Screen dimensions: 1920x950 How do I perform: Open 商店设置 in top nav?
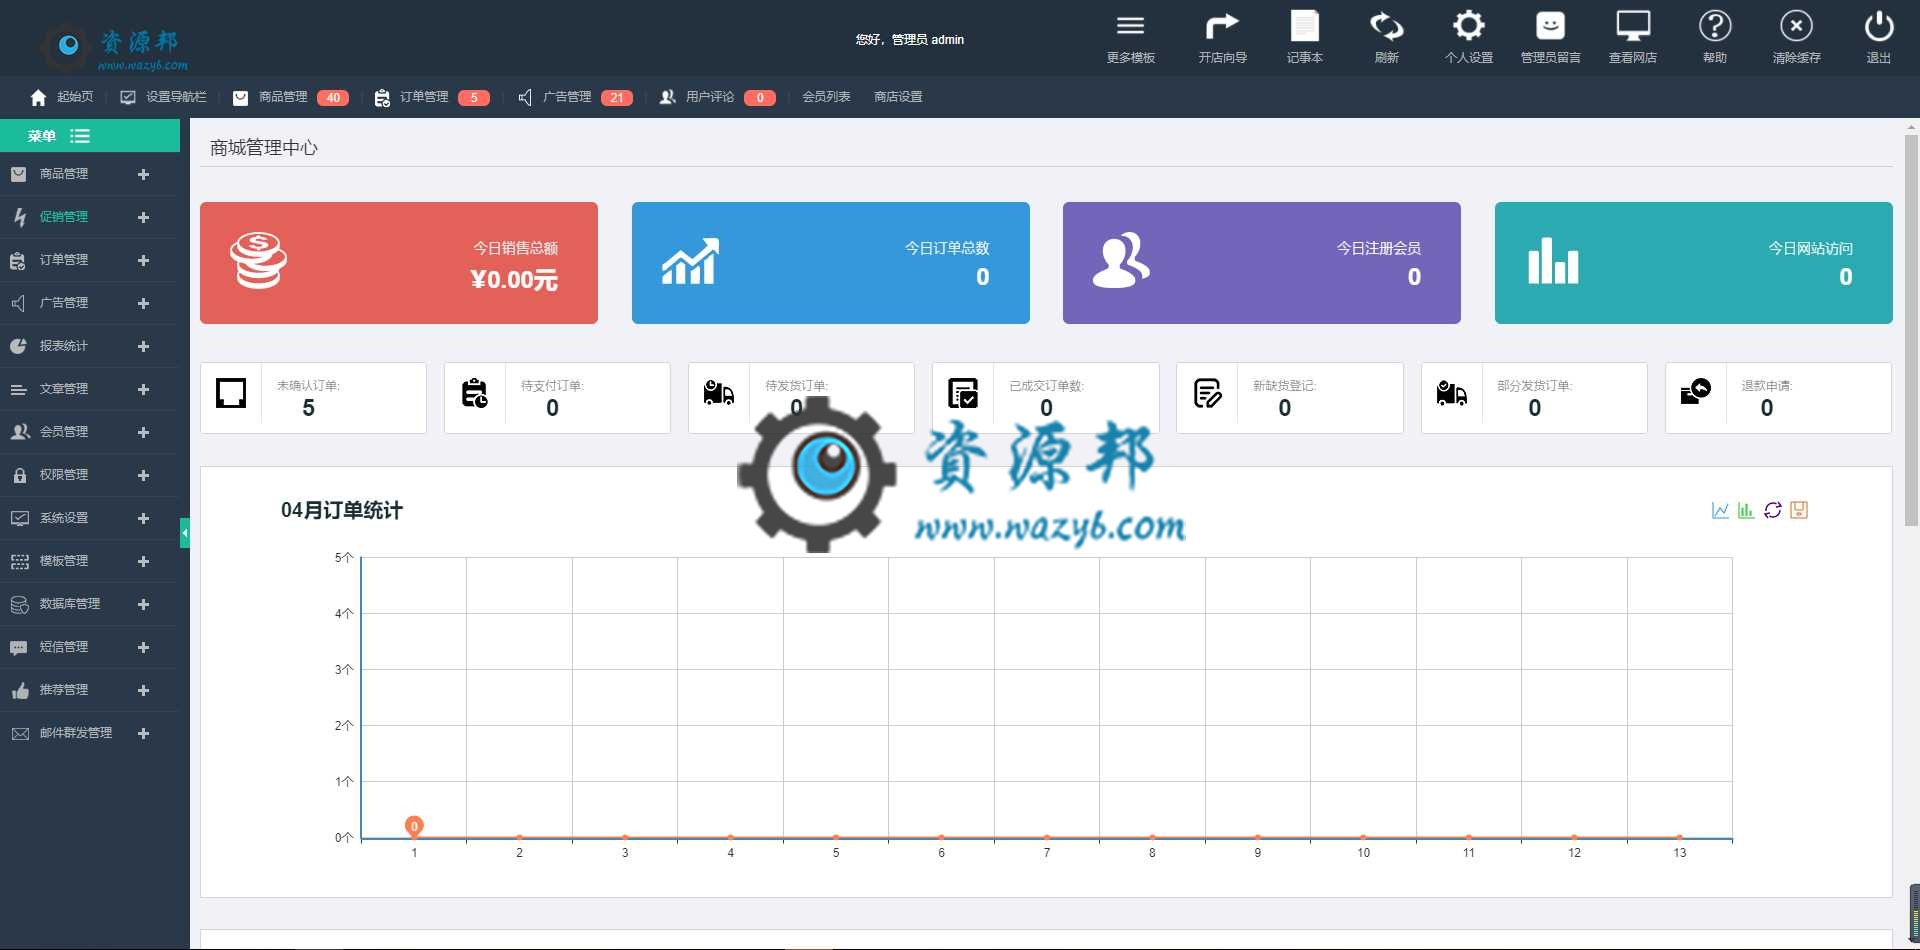tap(898, 97)
